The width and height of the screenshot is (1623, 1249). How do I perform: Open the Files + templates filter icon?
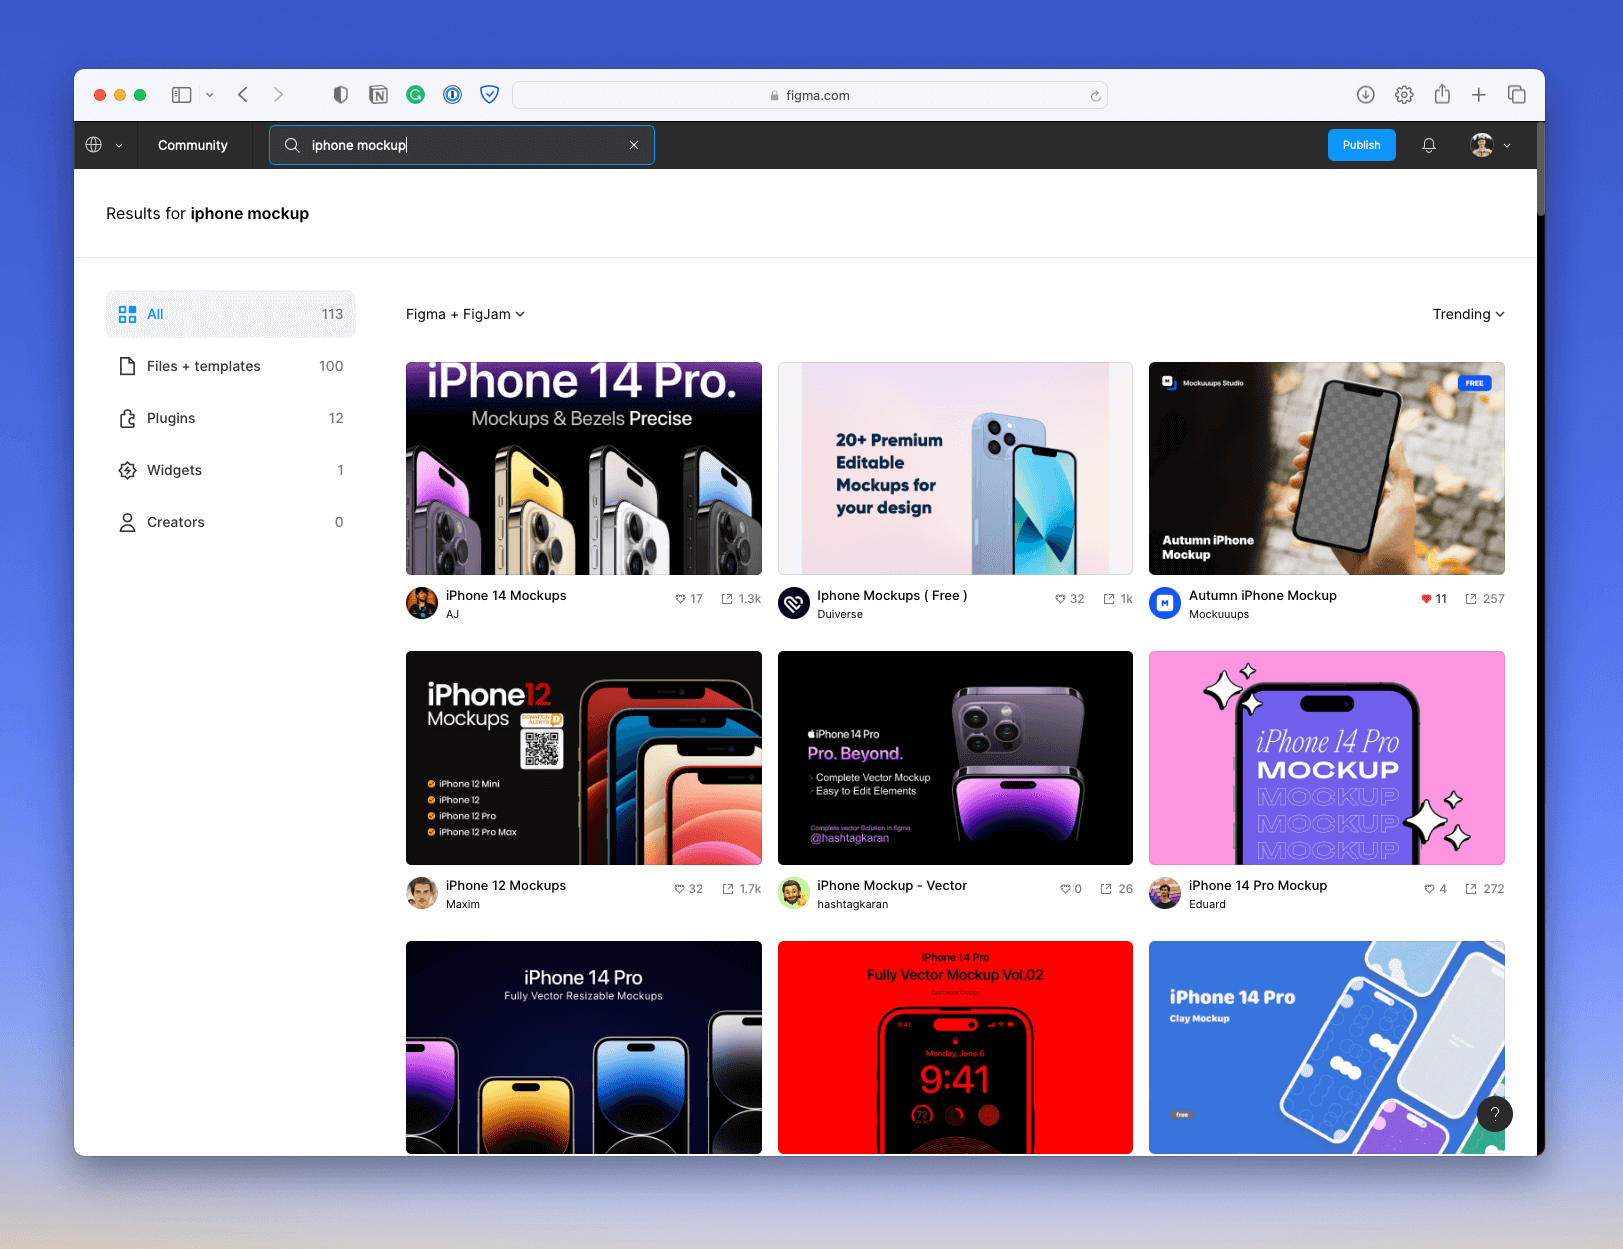tap(128, 366)
